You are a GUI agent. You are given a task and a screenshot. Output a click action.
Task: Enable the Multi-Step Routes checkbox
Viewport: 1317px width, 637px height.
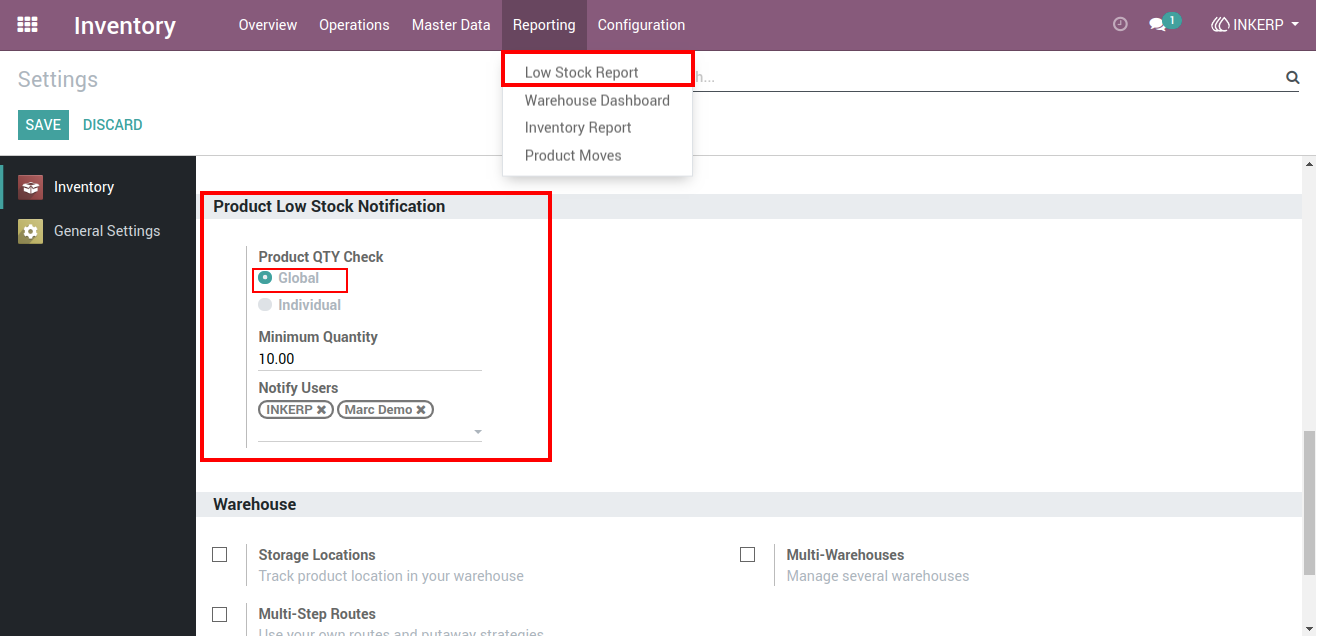(x=220, y=614)
